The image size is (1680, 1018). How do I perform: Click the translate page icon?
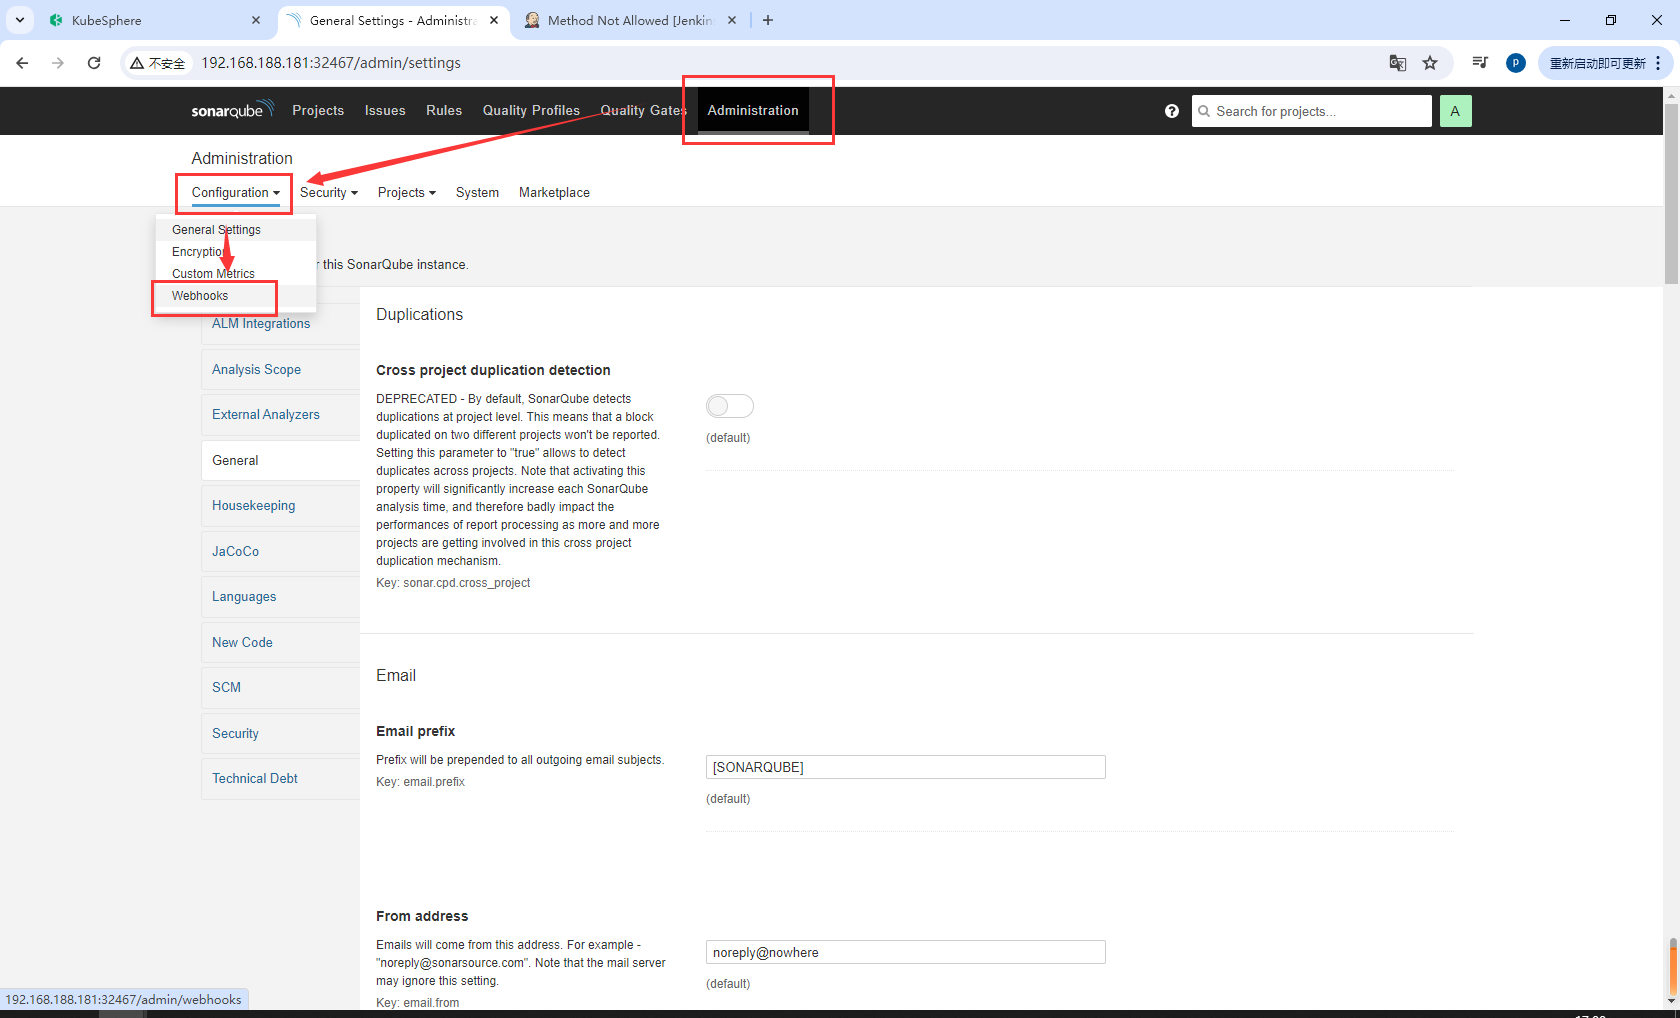(1398, 63)
